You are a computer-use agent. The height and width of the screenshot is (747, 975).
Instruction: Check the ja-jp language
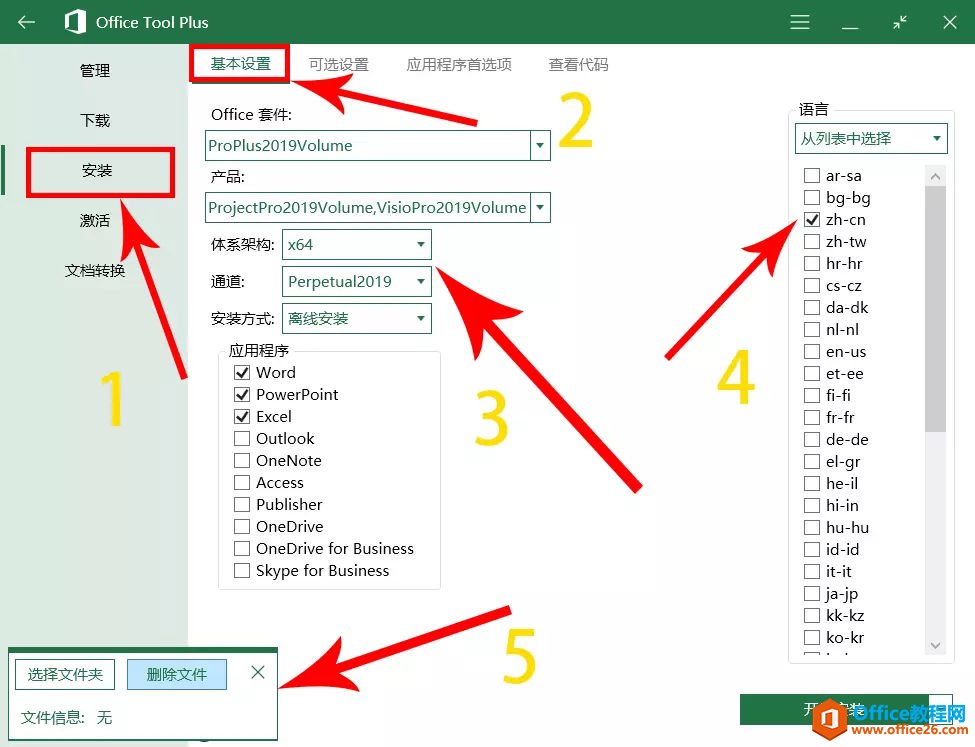811,593
